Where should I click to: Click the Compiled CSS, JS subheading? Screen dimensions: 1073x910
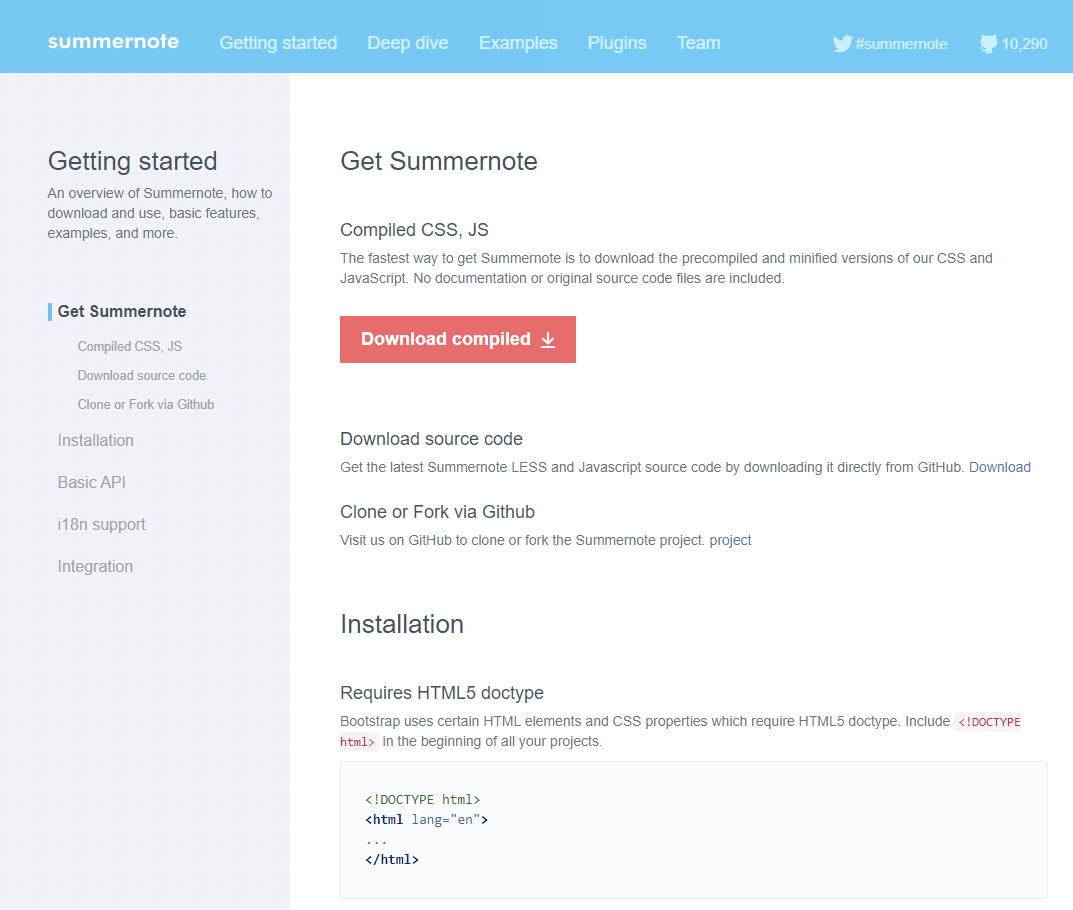(414, 230)
